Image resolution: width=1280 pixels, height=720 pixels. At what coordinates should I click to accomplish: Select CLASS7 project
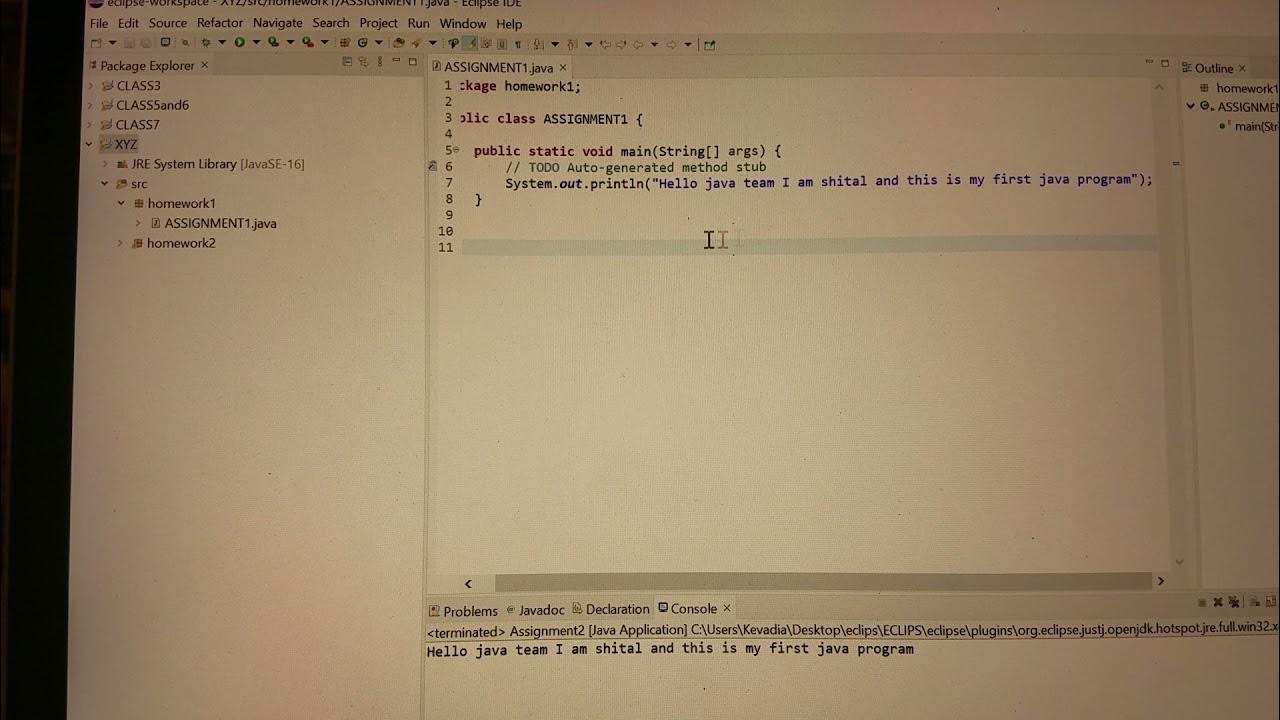(130, 125)
